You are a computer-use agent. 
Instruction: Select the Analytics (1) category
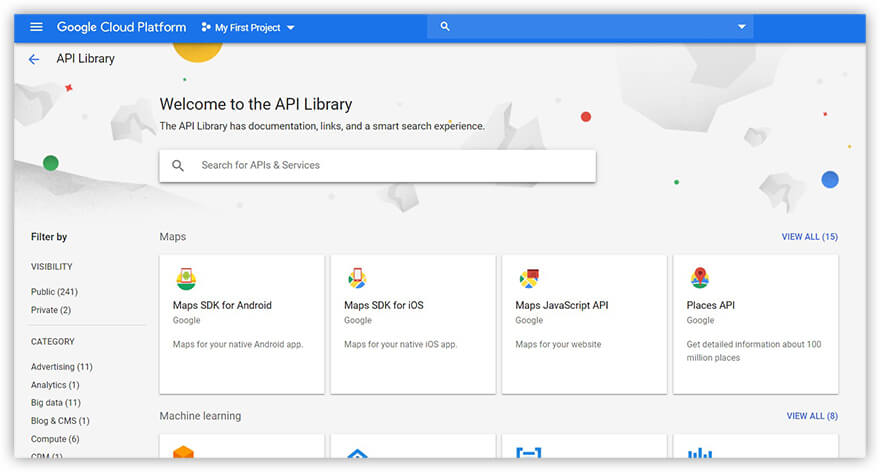pos(55,385)
